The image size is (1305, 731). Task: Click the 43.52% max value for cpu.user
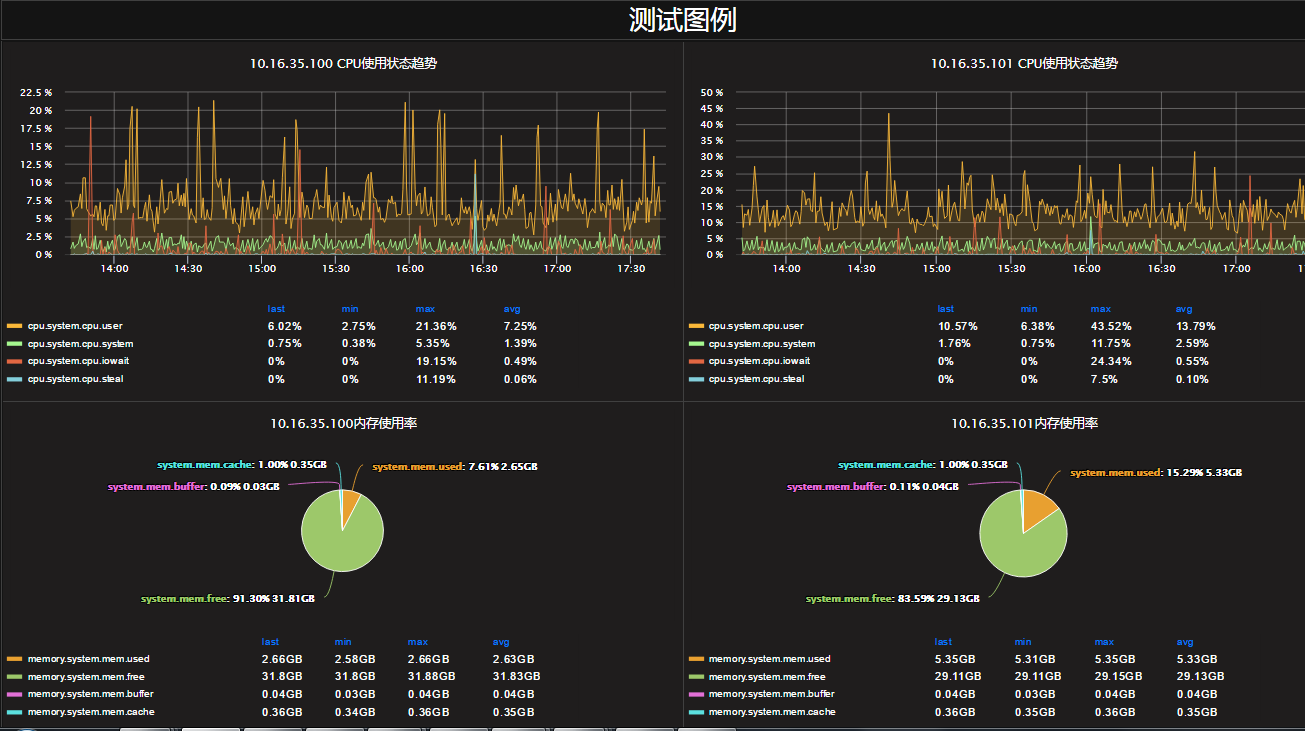click(1111, 326)
